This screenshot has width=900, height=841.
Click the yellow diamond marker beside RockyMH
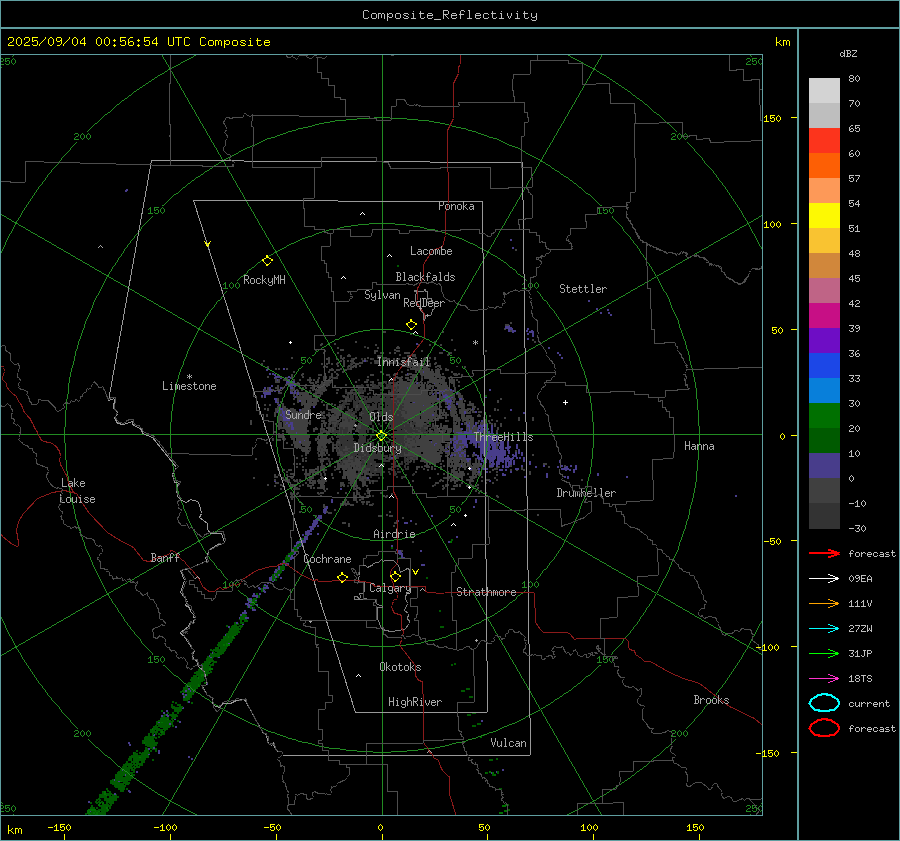(x=267, y=261)
